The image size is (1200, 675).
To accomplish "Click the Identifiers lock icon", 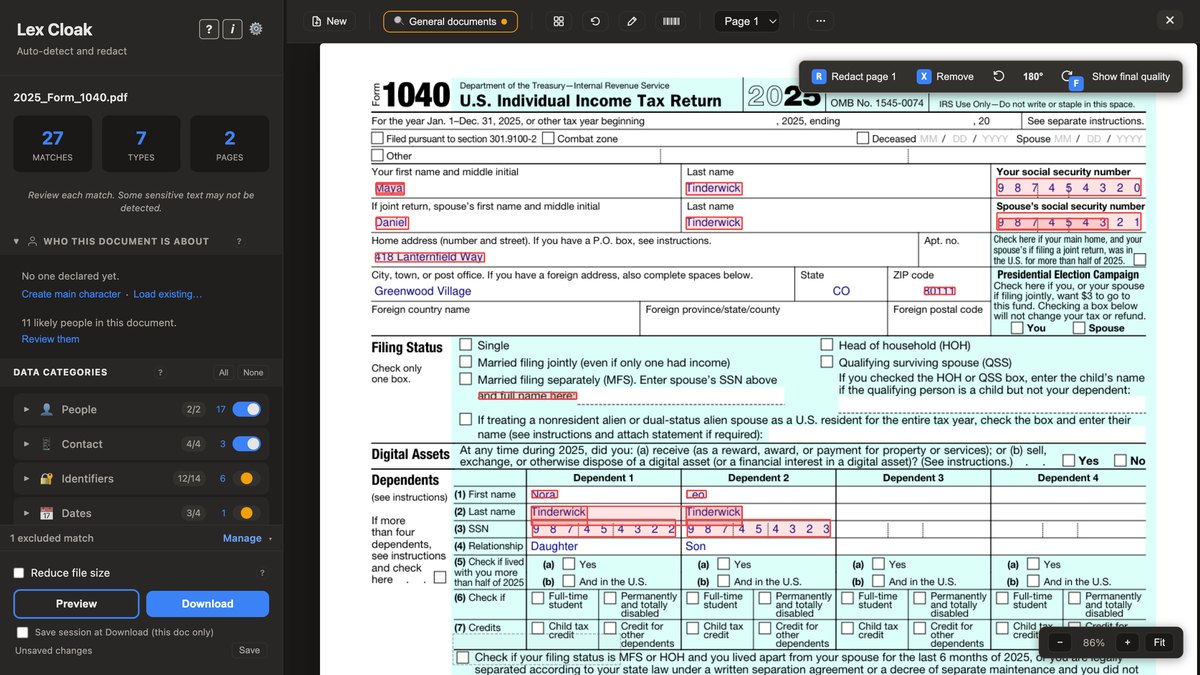I will pyautogui.click(x=46, y=478).
